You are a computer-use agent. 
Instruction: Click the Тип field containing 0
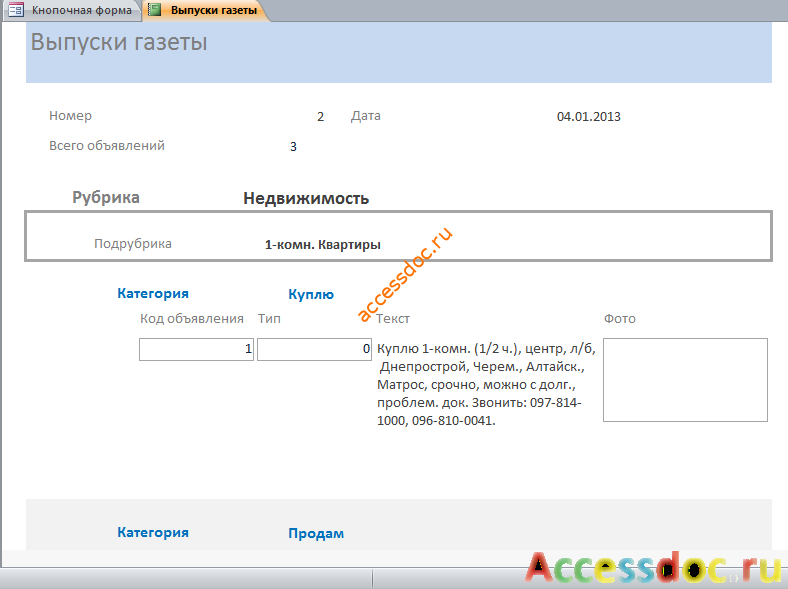[315, 349]
